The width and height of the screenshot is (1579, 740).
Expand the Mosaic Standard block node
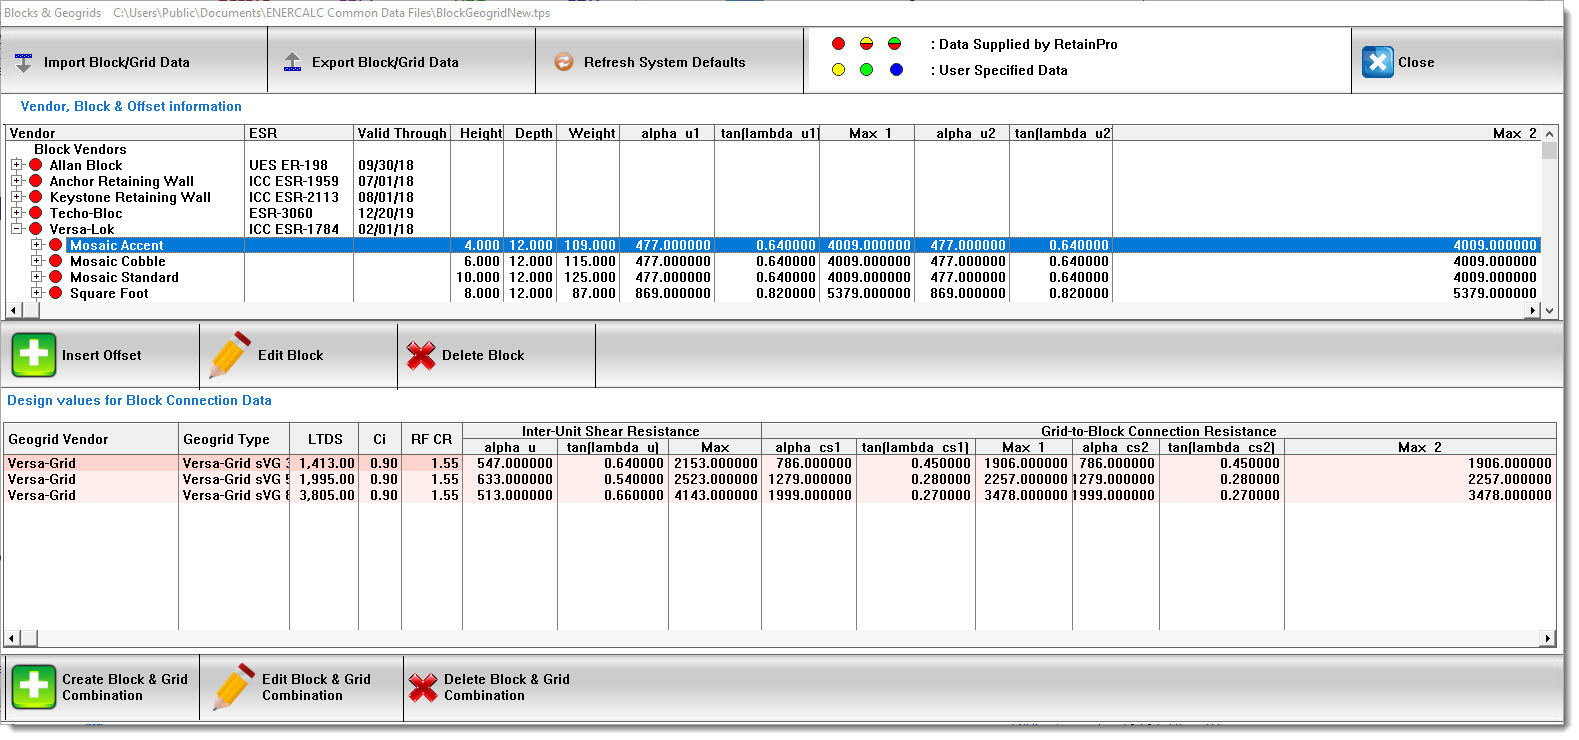[36, 277]
